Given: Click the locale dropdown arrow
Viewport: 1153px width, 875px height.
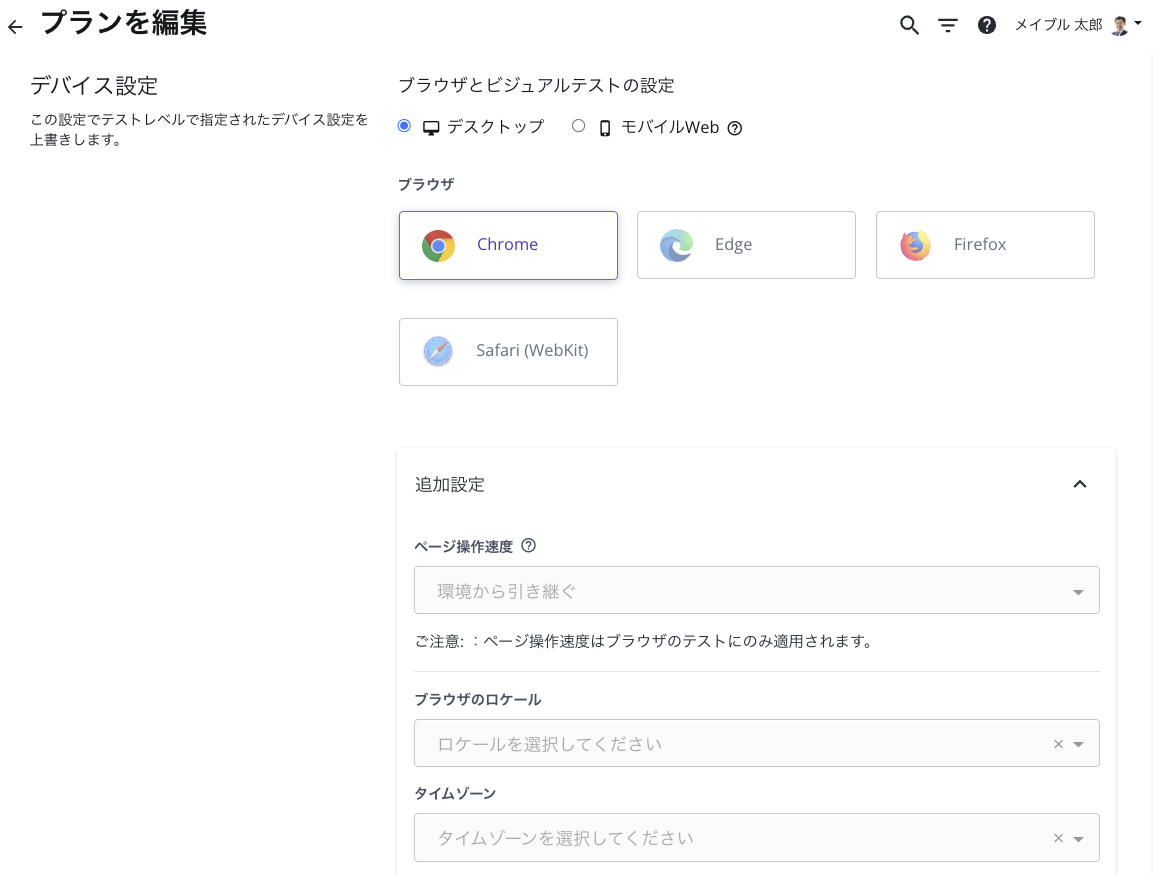Looking at the screenshot, I should pos(1078,744).
